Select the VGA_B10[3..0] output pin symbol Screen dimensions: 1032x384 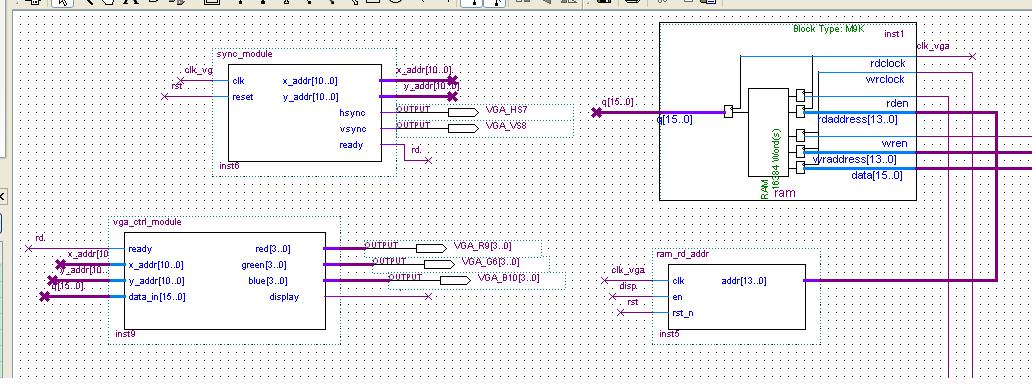point(455,280)
